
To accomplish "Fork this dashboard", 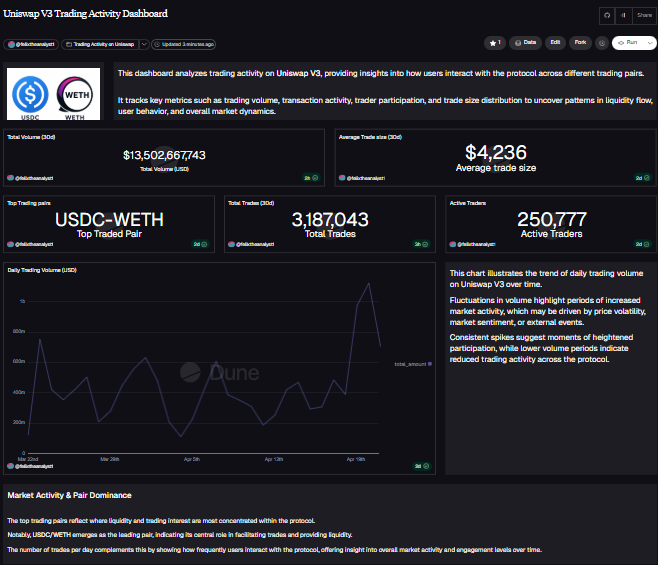I will click(580, 43).
